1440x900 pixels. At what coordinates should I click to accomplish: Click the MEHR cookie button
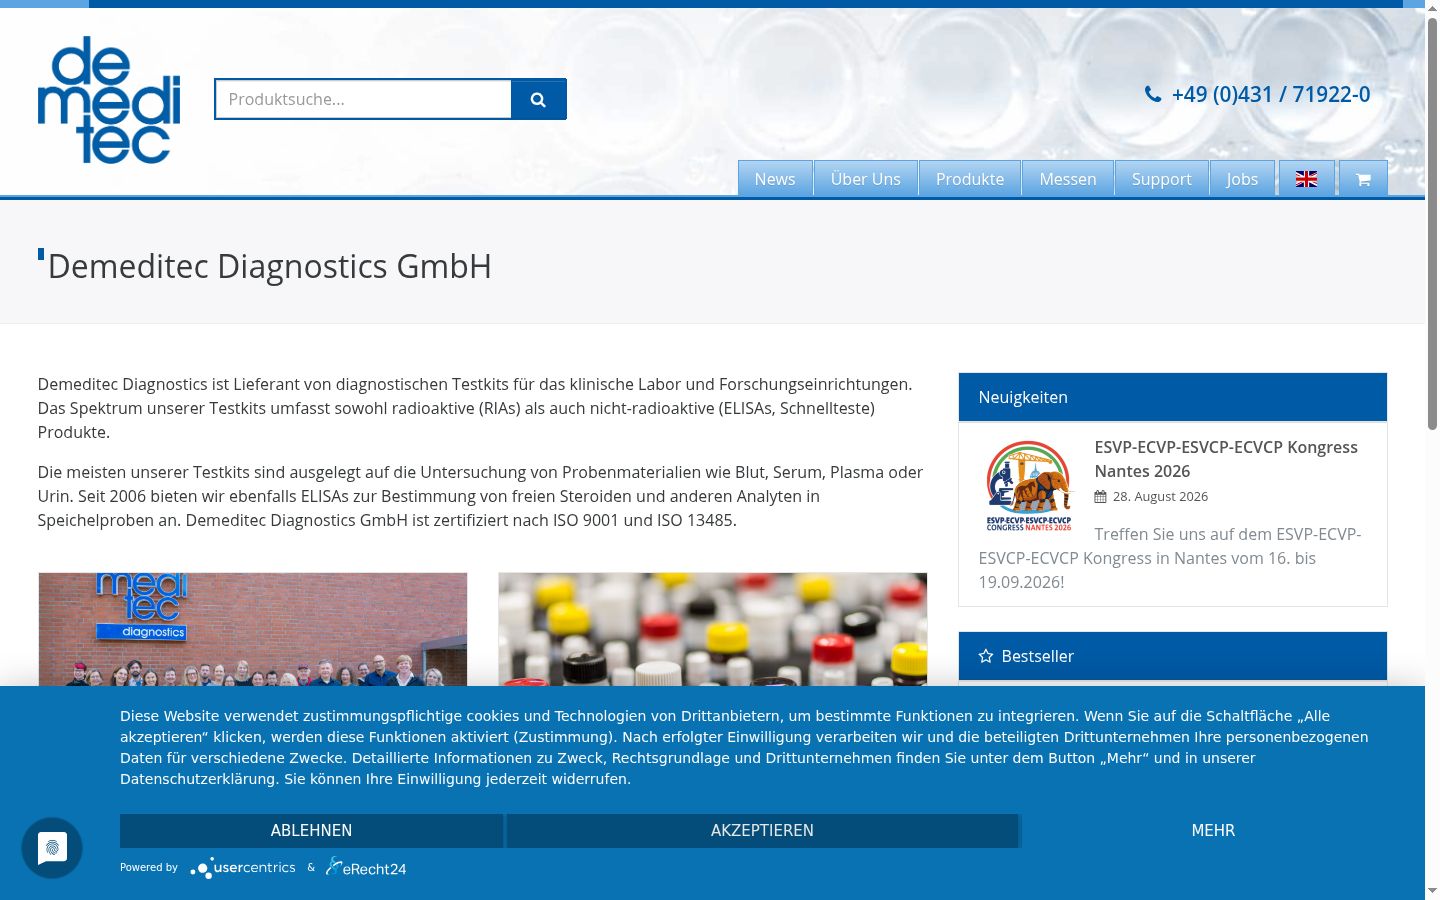pyautogui.click(x=1213, y=831)
